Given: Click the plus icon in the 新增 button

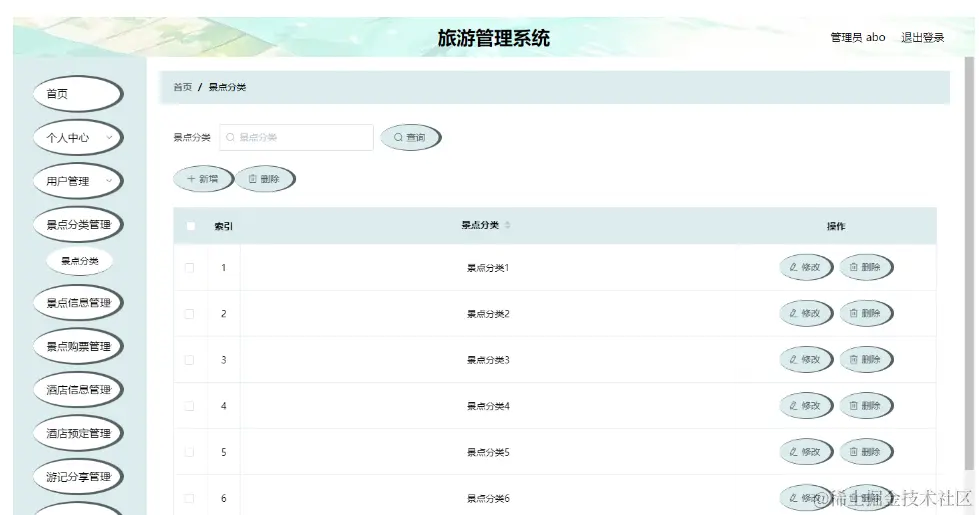Looking at the screenshot, I should point(191,179).
